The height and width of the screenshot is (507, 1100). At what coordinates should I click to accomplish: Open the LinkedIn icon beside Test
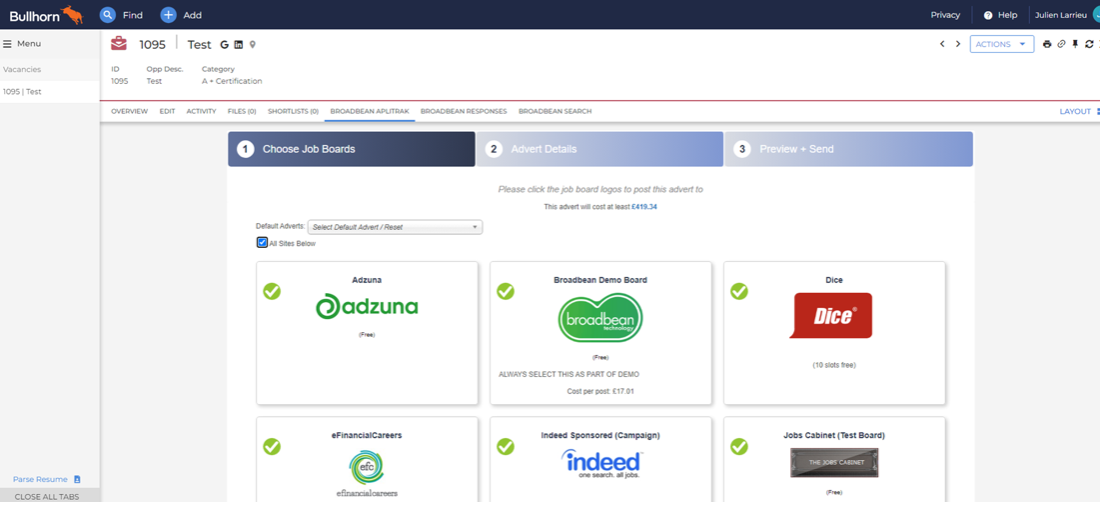(x=239, y=45)
